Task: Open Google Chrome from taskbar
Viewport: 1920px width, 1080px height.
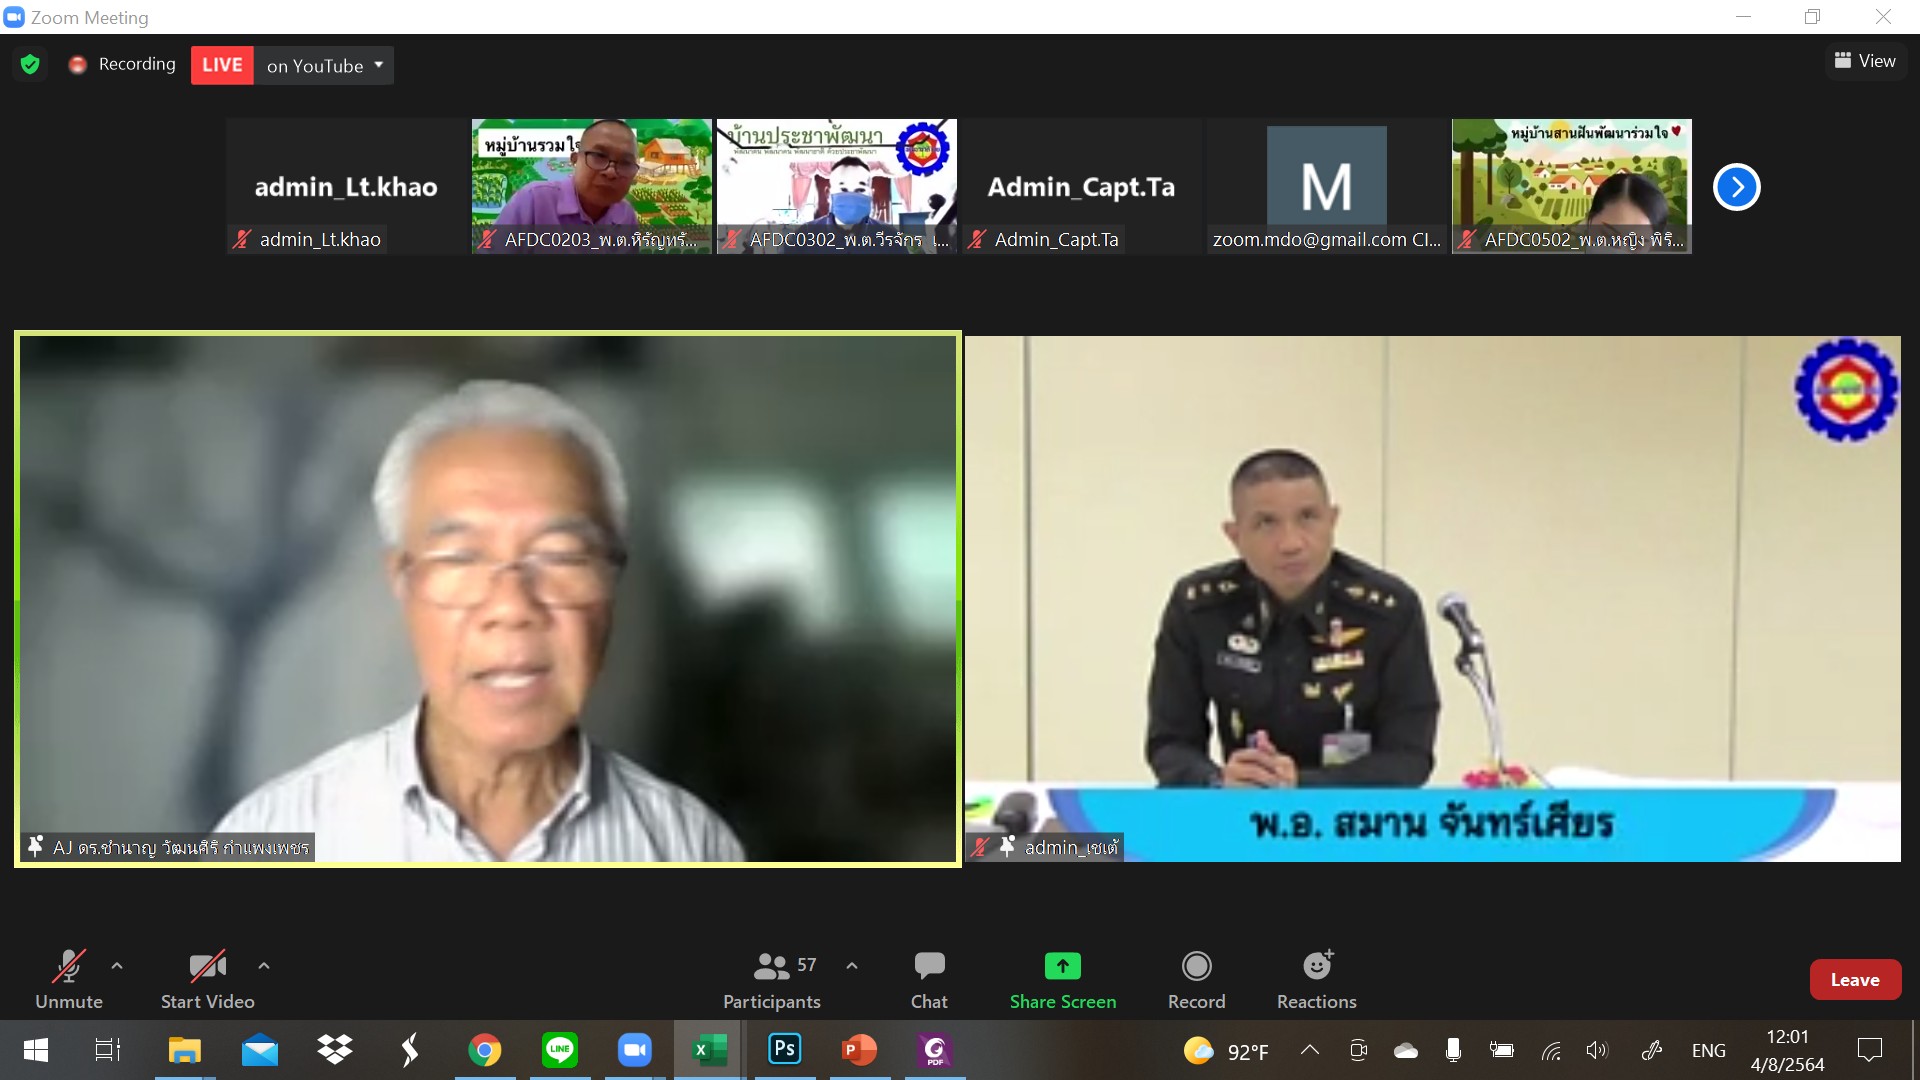Action: [x=484, y=1050]
